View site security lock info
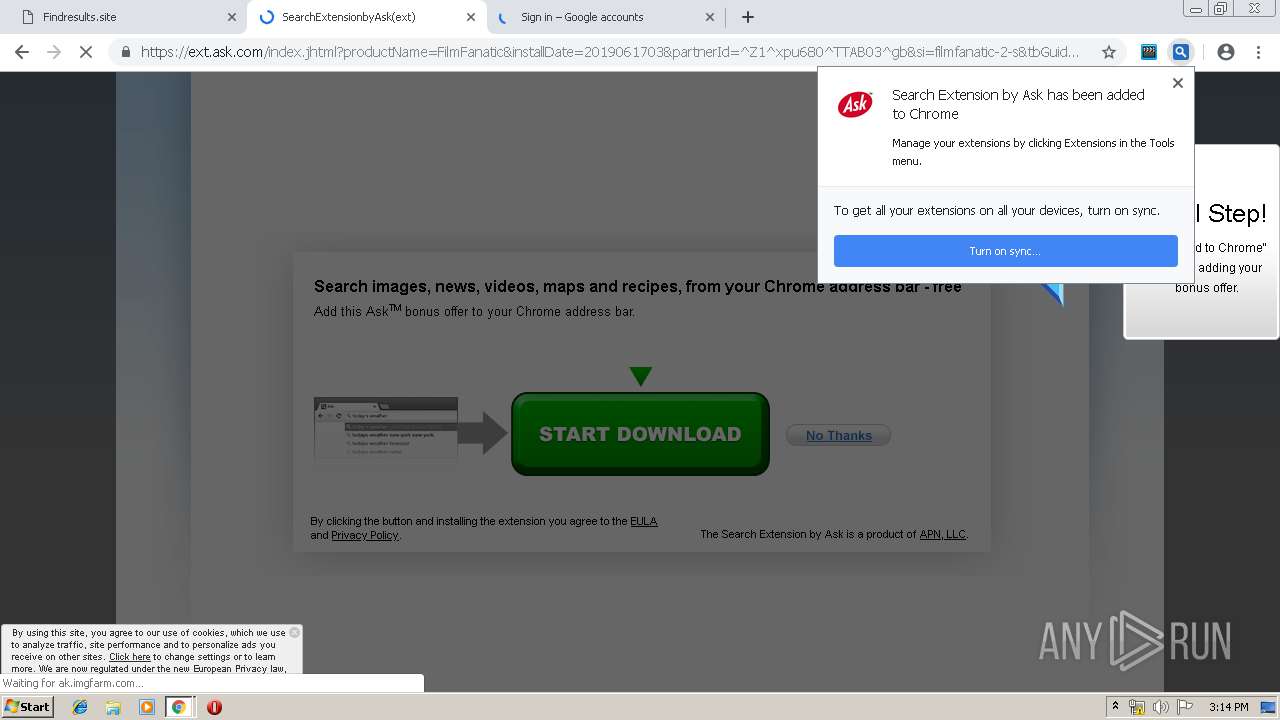 coord(126,52)
